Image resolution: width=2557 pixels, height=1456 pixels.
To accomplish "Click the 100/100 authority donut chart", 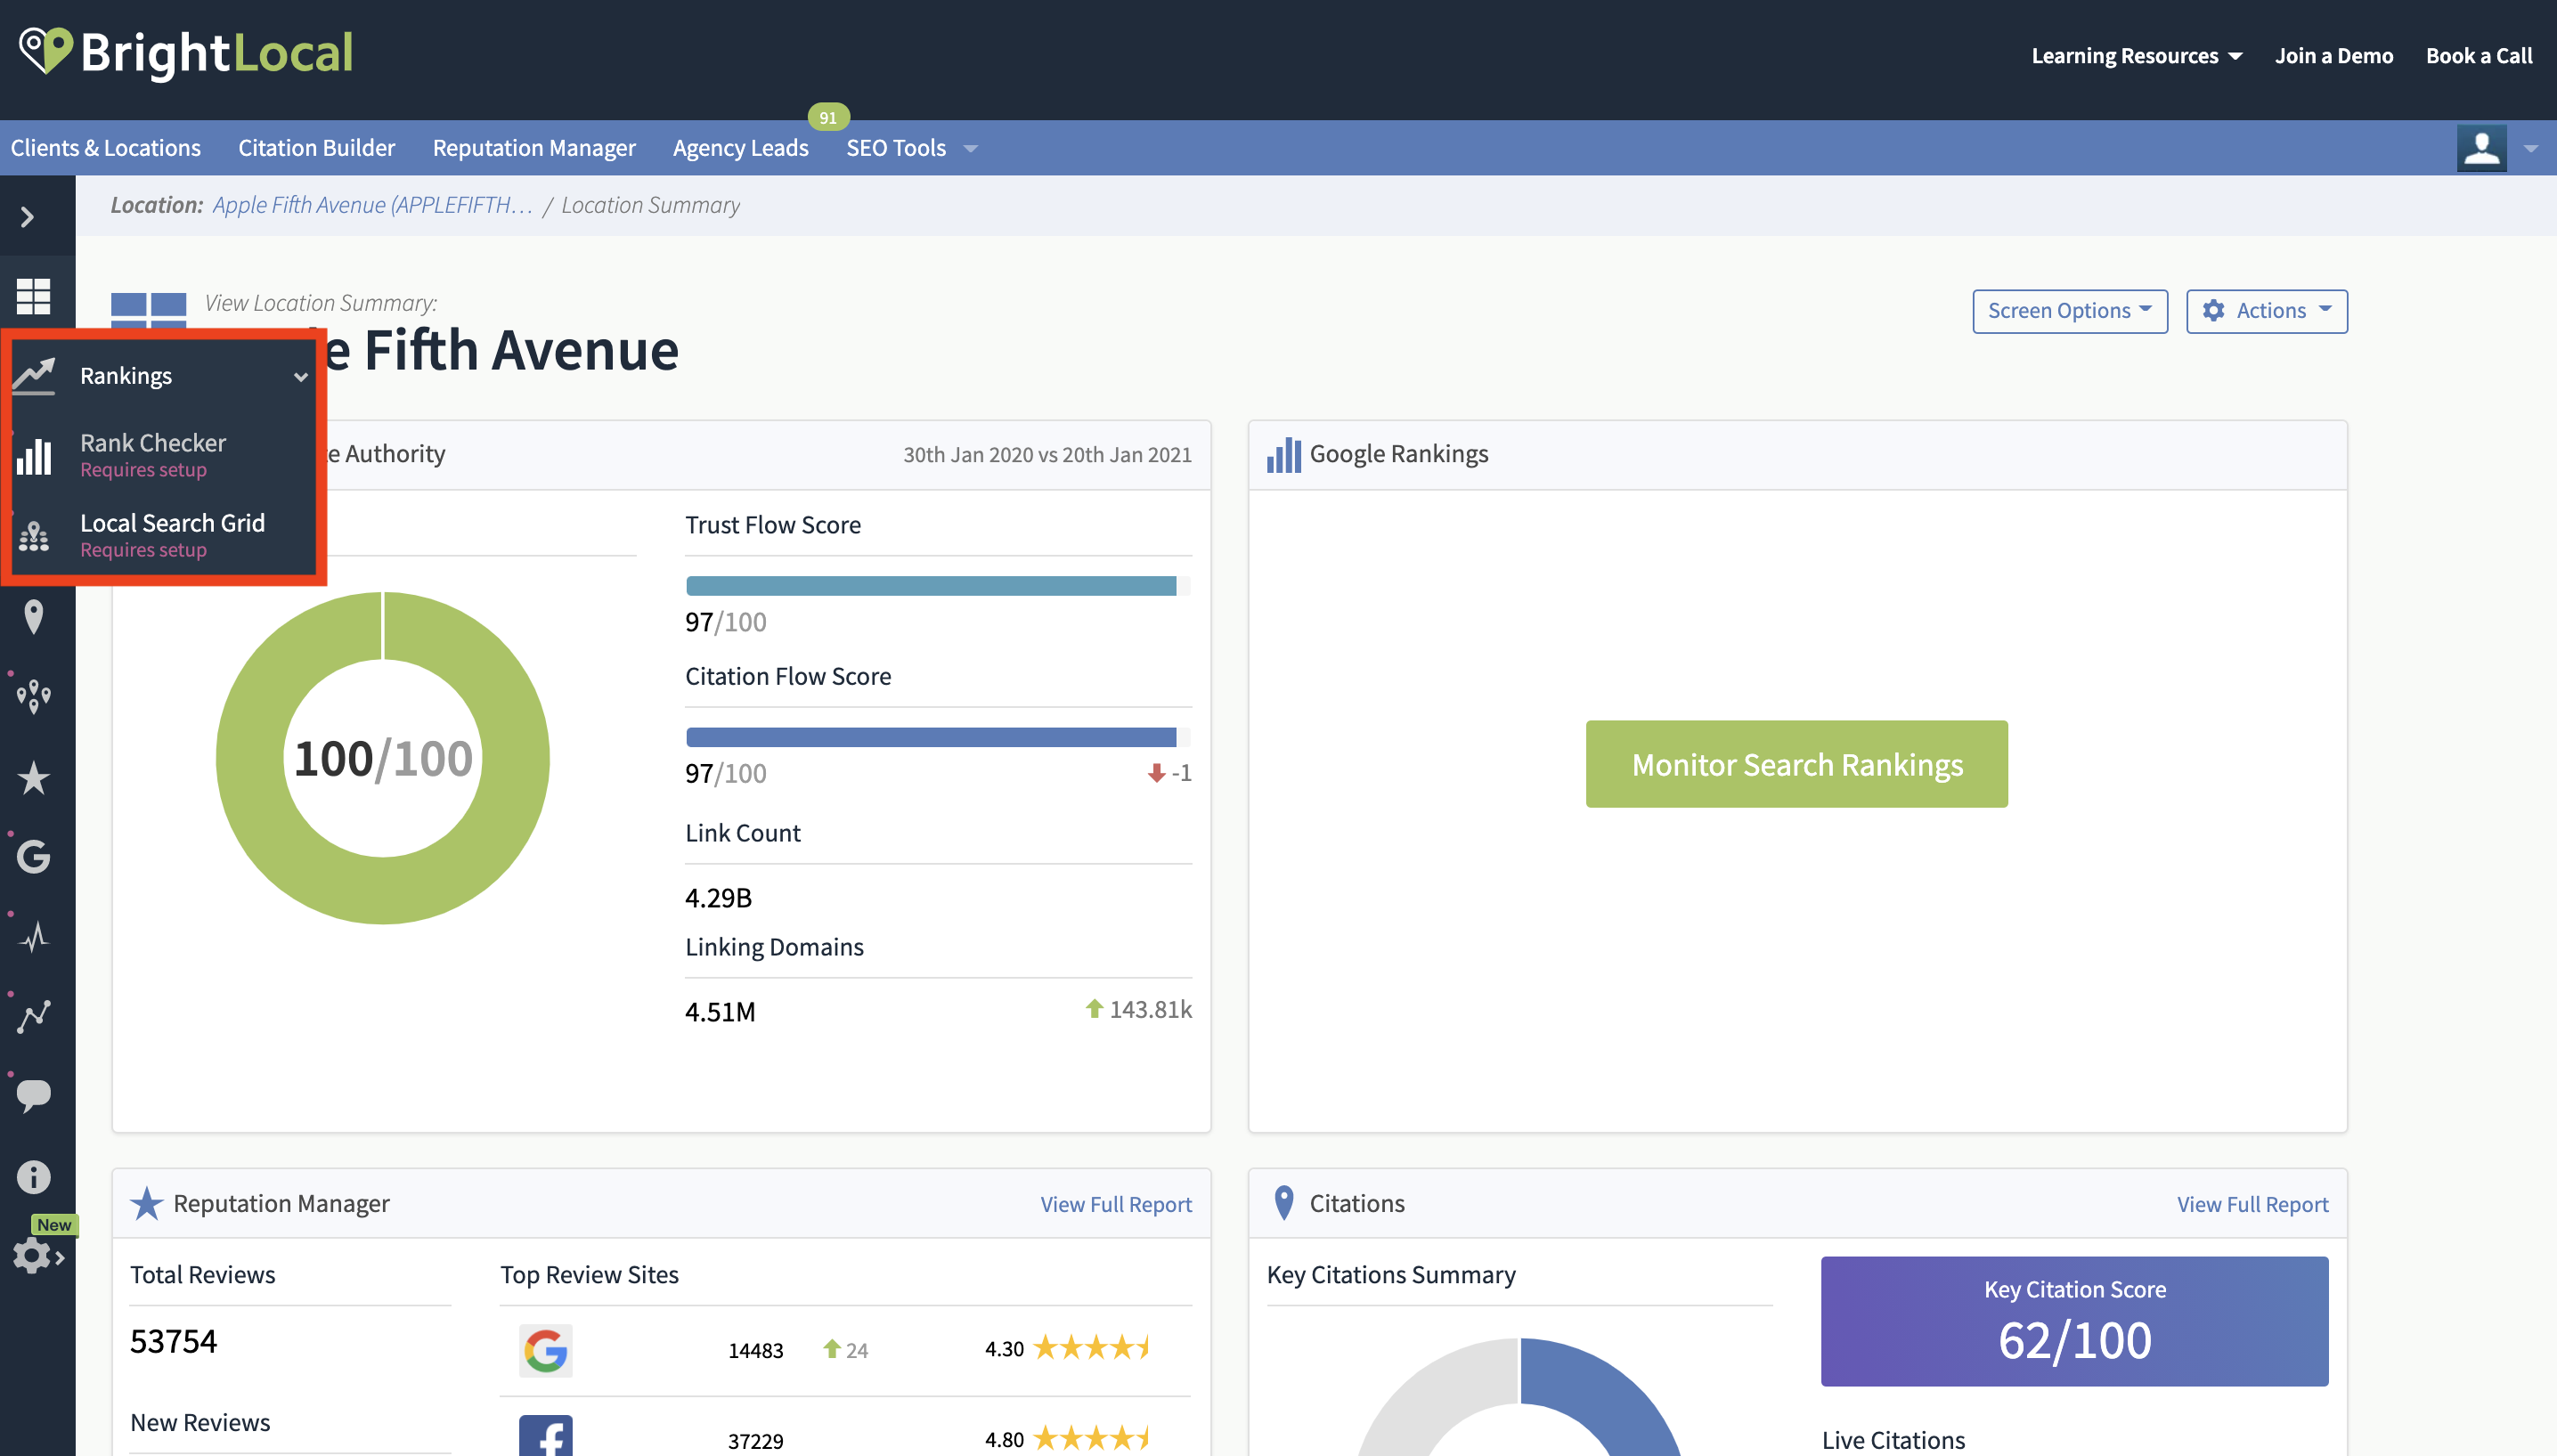I will (x=383, y=758).
